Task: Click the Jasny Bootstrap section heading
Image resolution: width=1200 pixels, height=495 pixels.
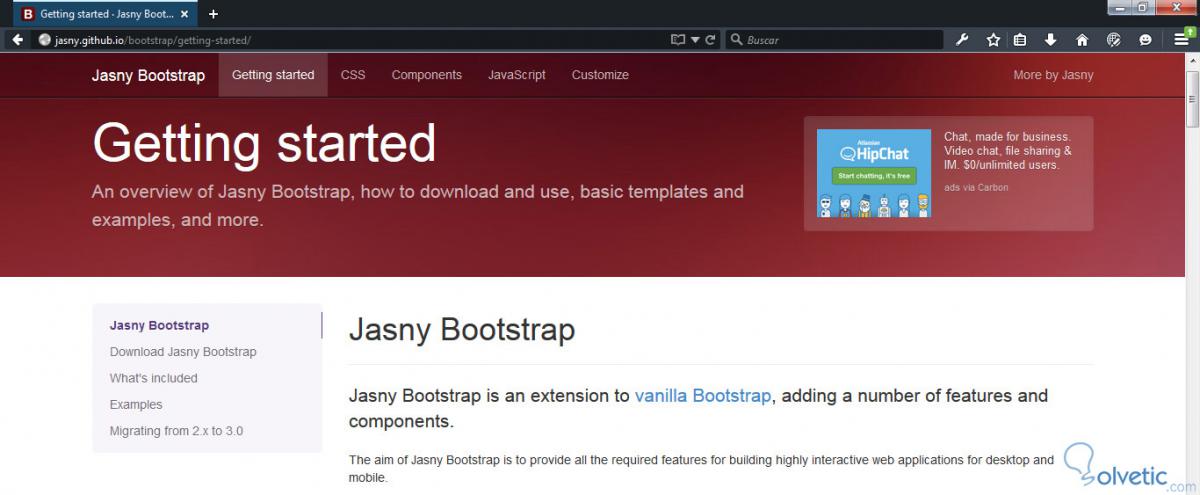Action: coord(462,330)
